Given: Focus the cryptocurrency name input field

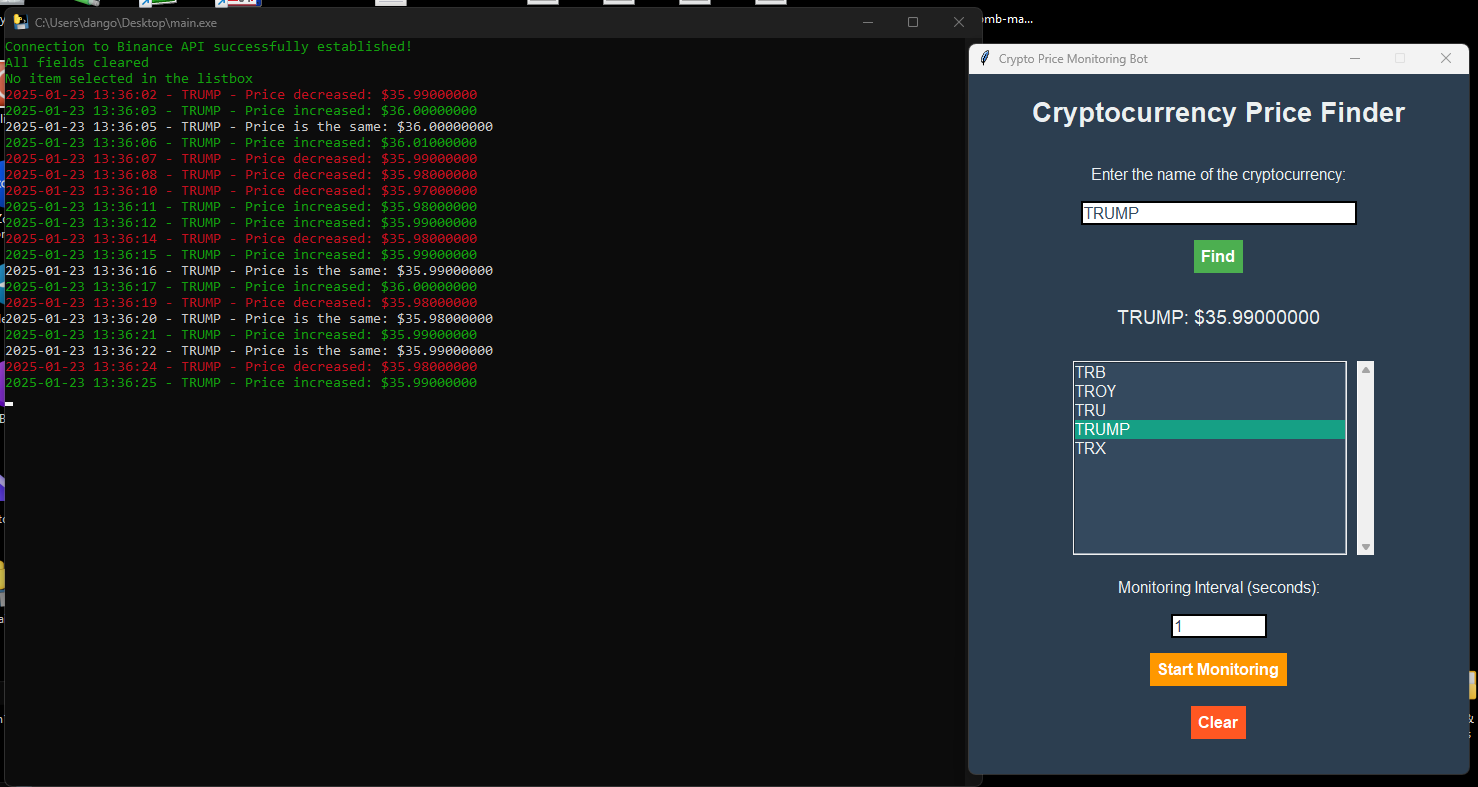Looking at the screenshot, I should coord(1218,213).
